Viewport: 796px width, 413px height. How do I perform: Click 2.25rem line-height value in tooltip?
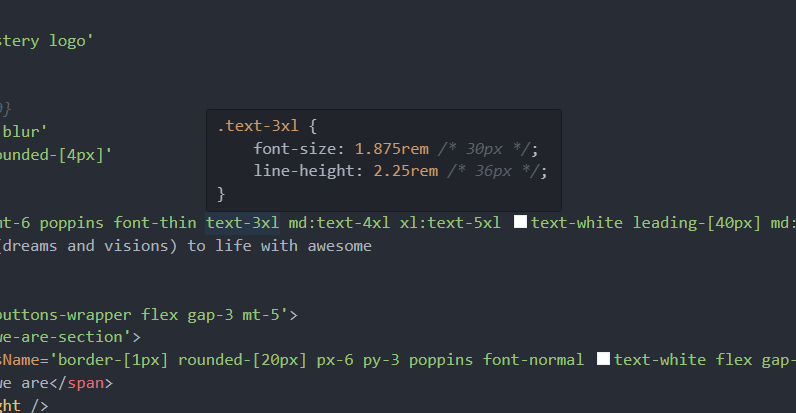coord(405,171)
